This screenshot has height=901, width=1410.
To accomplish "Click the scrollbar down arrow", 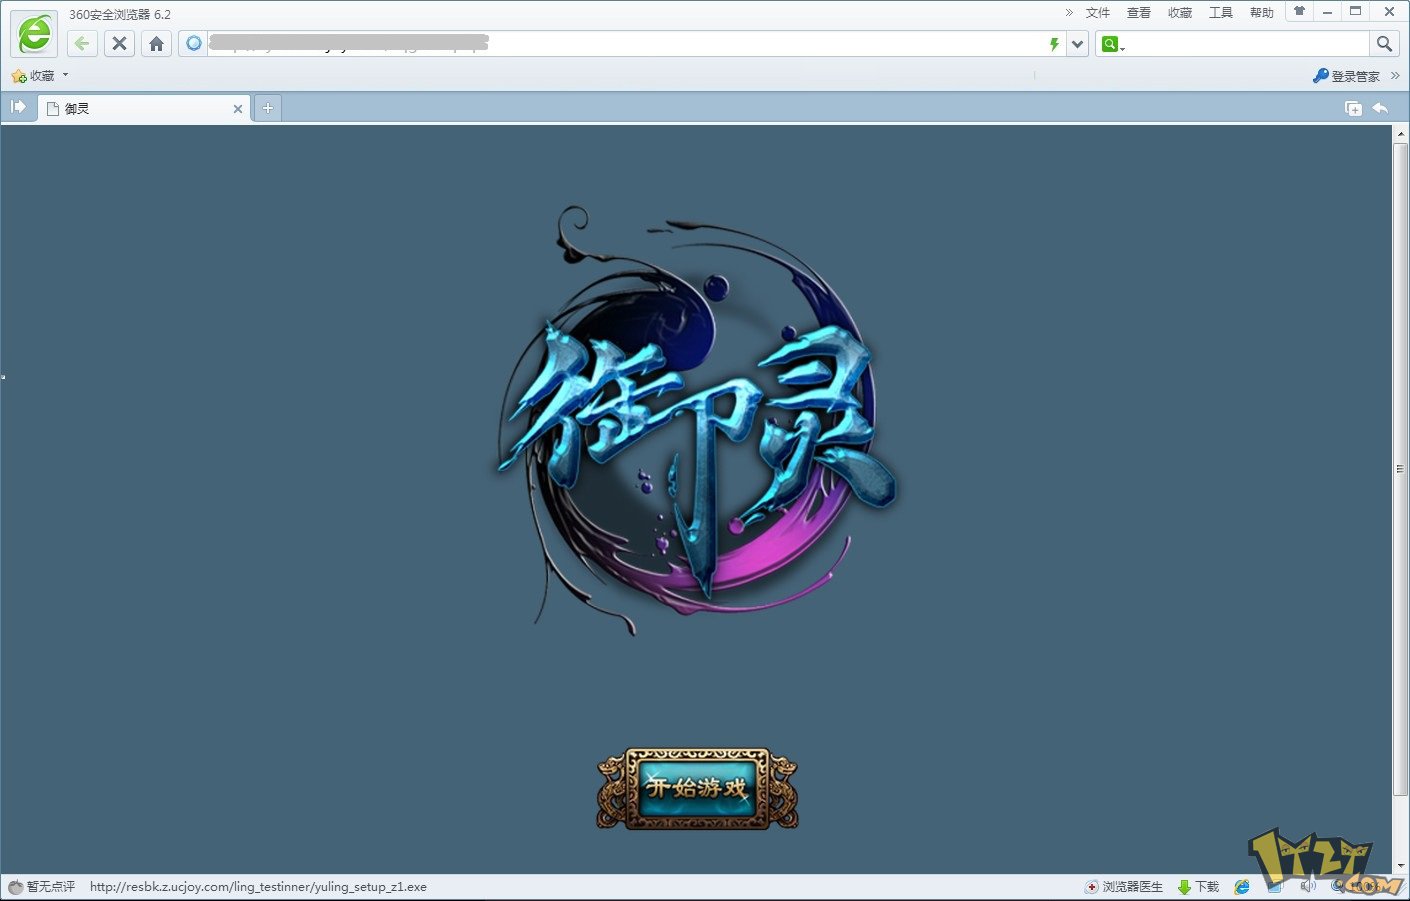I will coord(1400,866).
